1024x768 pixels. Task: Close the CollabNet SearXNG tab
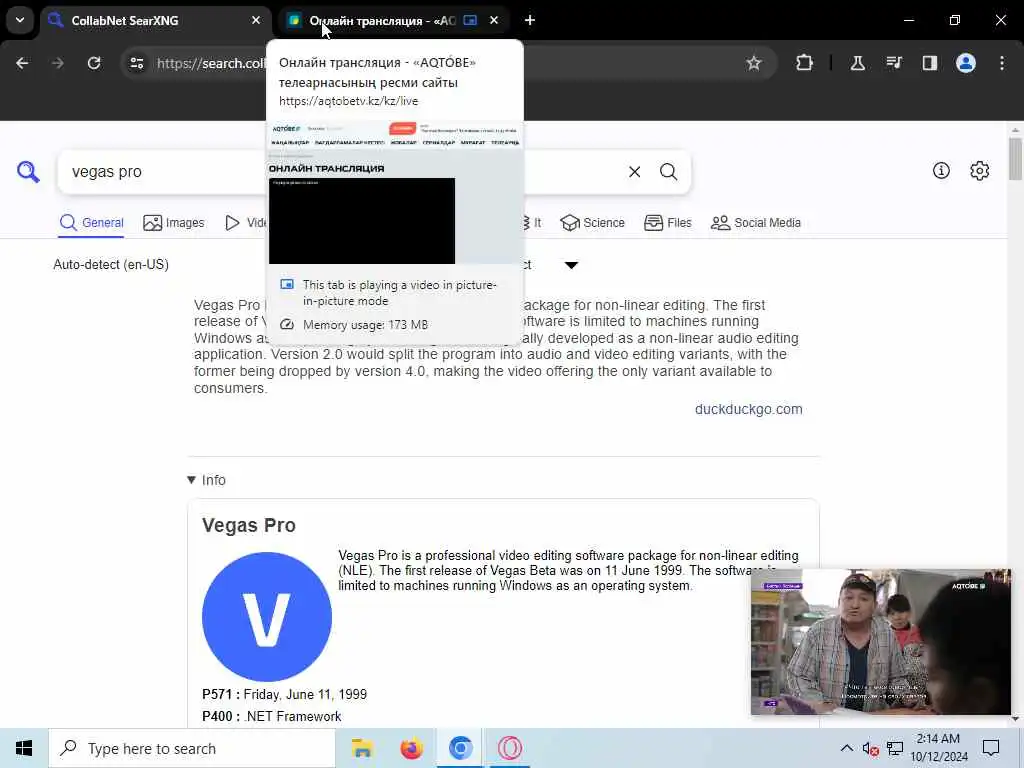click(256, 20)
